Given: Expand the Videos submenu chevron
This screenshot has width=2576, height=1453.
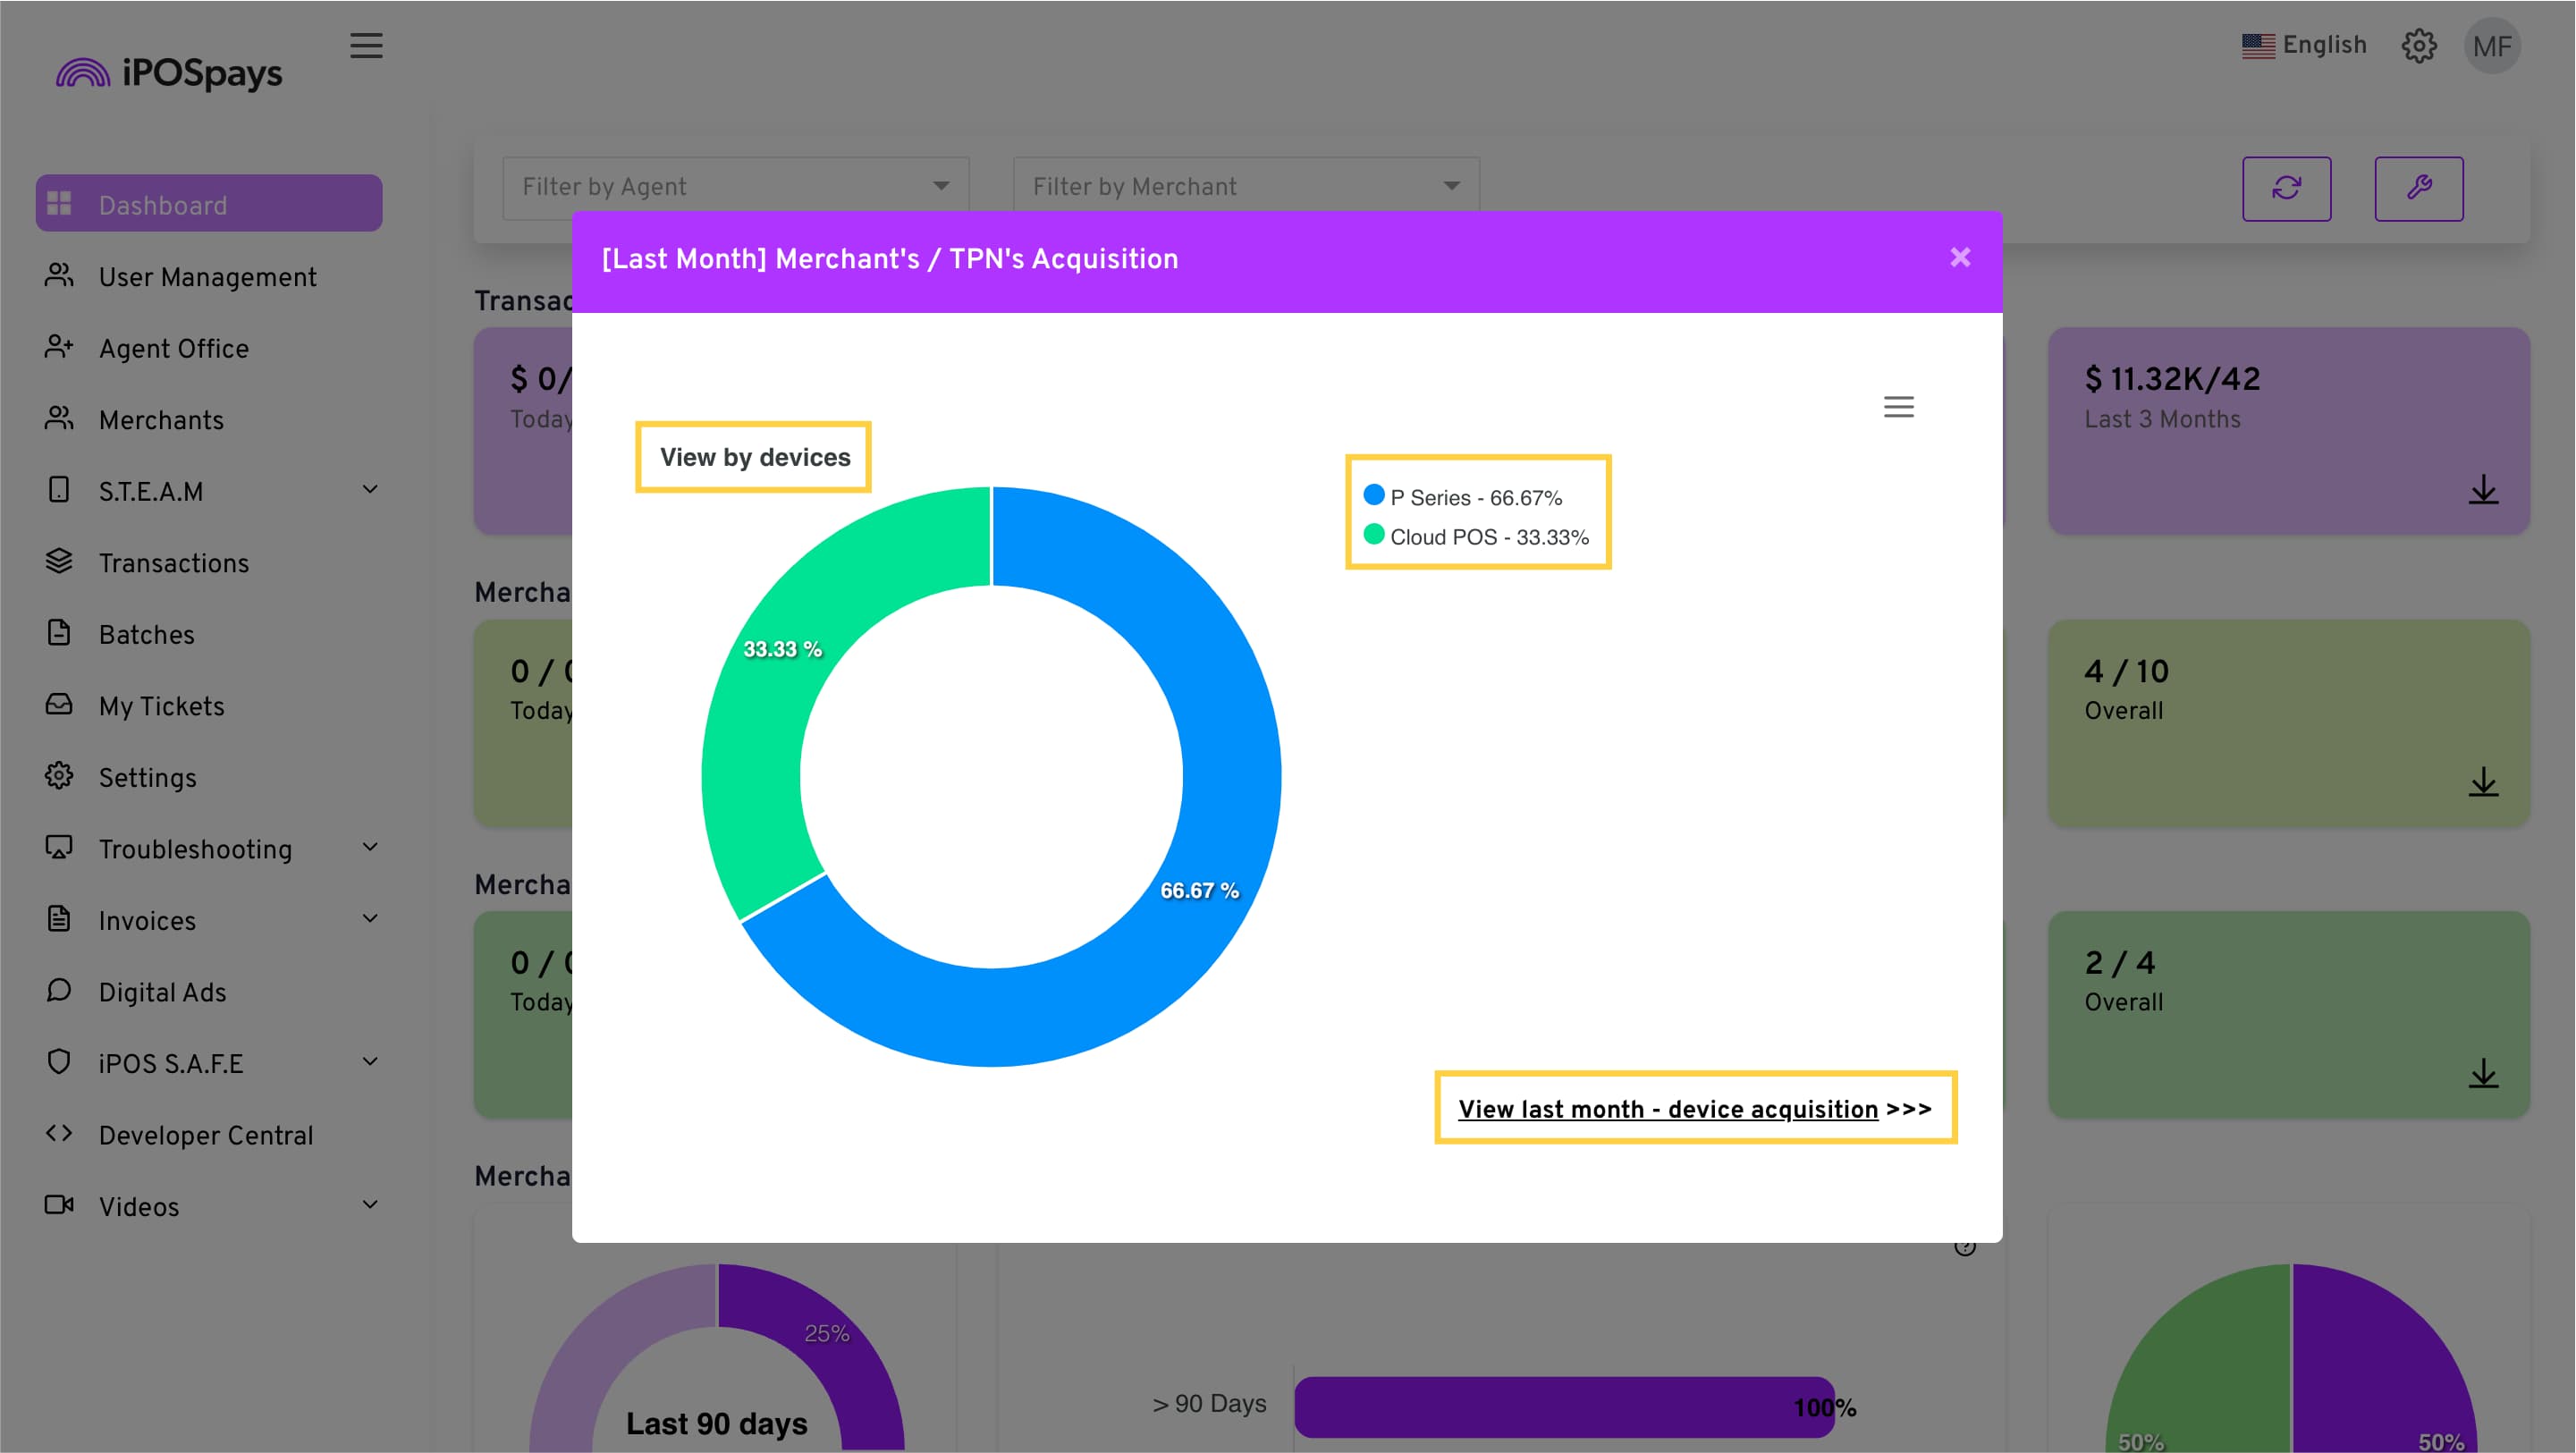Looking at the screenshot, I should [x=370, y=1205].
